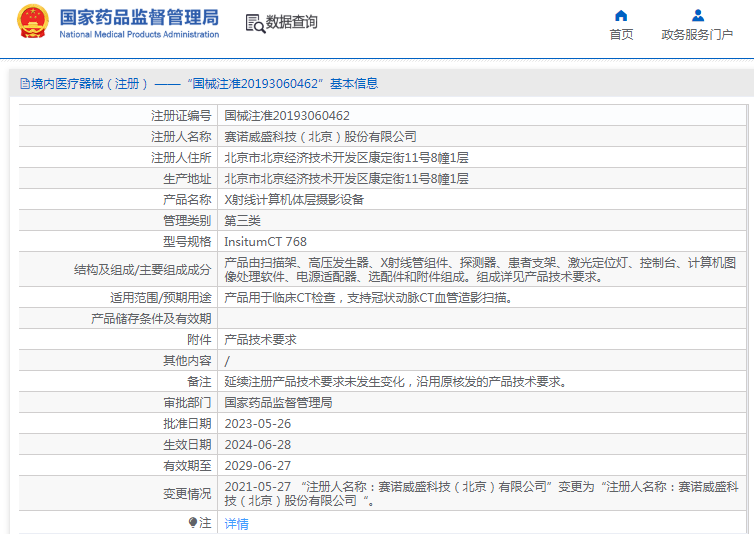
Task: Click the 注册人名称 row label
Action: [x=181, y=137]
